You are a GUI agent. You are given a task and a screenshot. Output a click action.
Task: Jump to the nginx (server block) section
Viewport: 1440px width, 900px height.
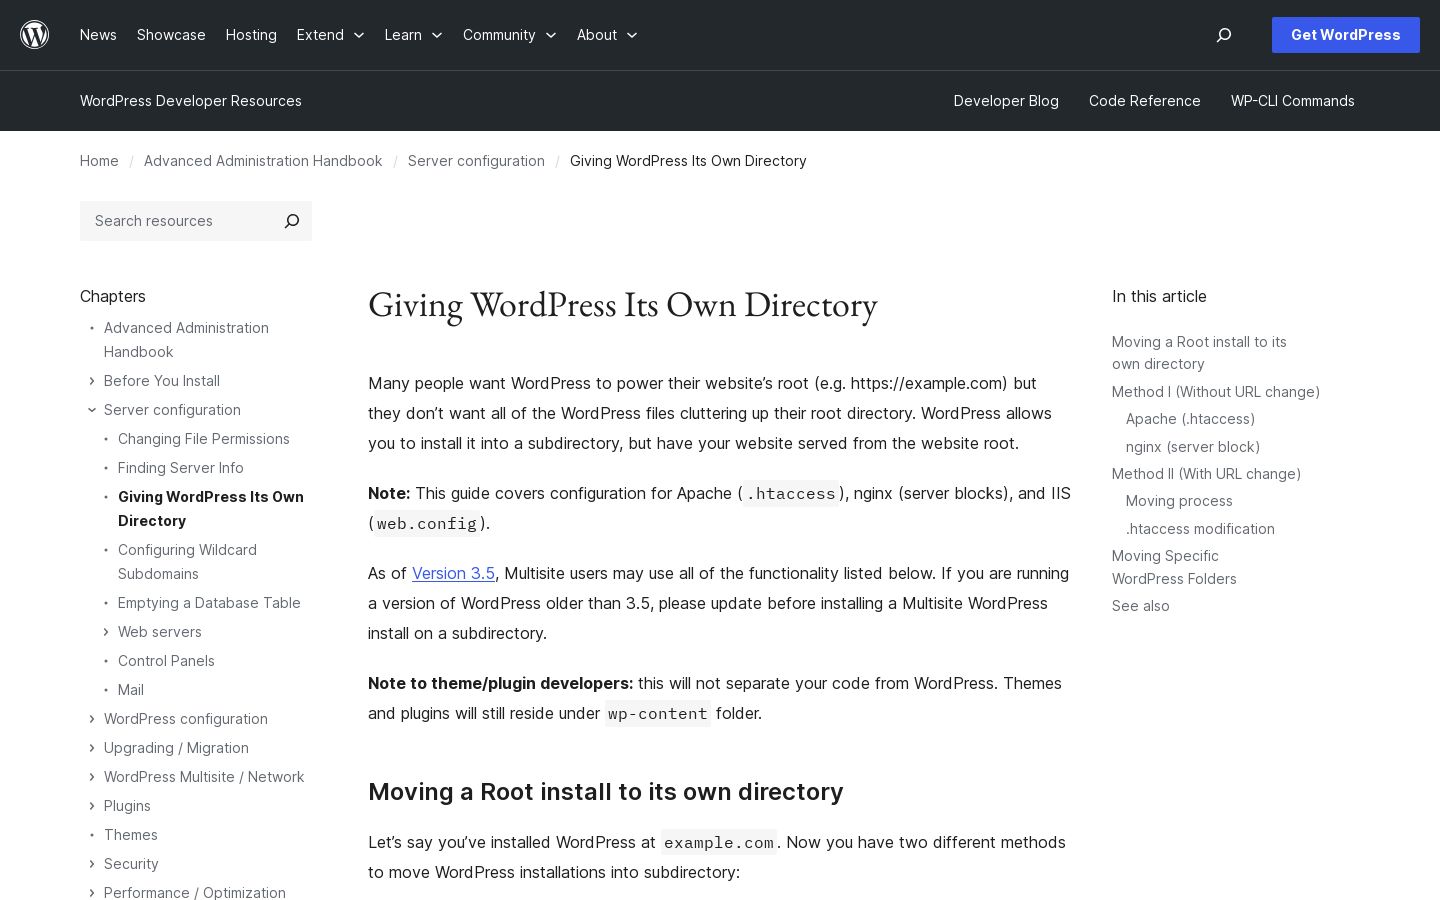point(1192,447)
